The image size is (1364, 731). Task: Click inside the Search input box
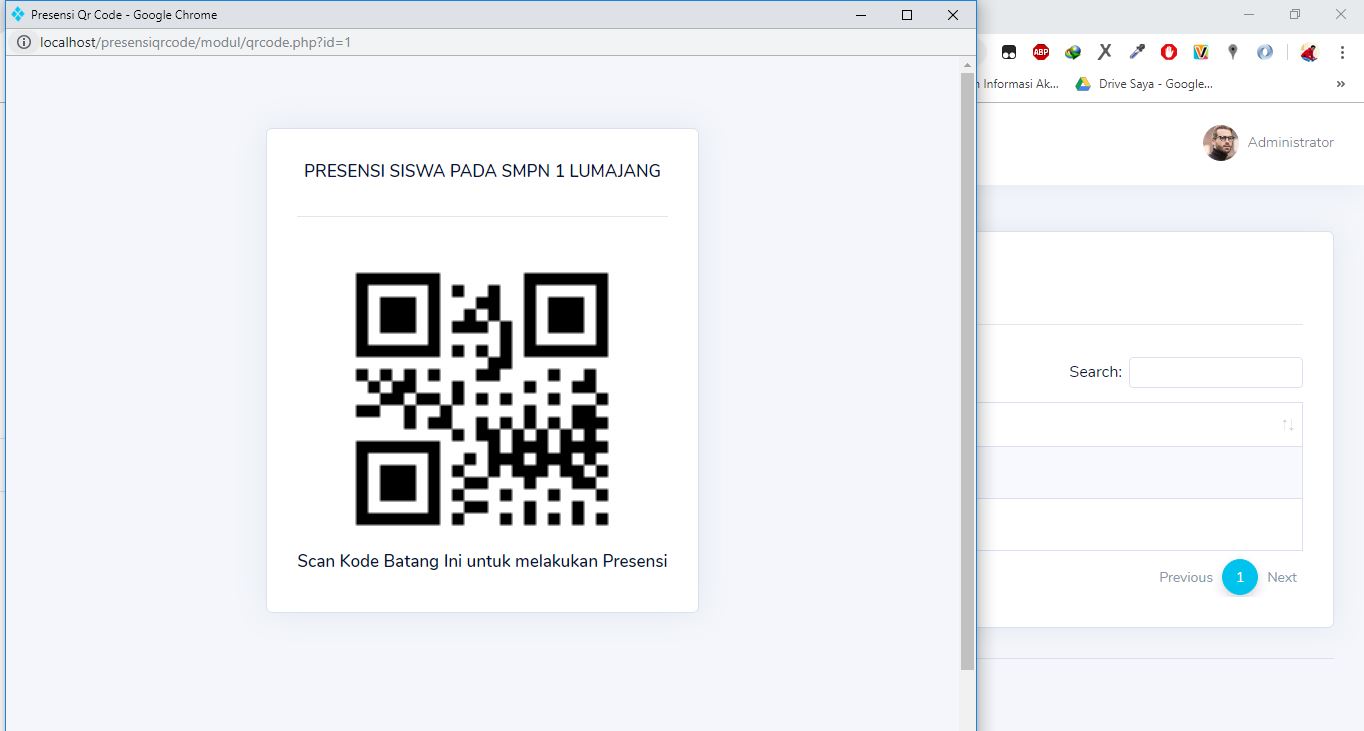(1215, 372)
